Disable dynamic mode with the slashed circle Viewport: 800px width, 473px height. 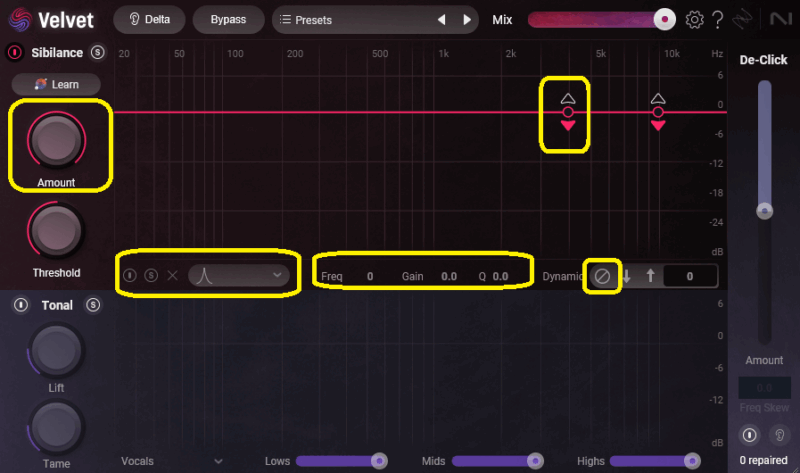(602, 276)
